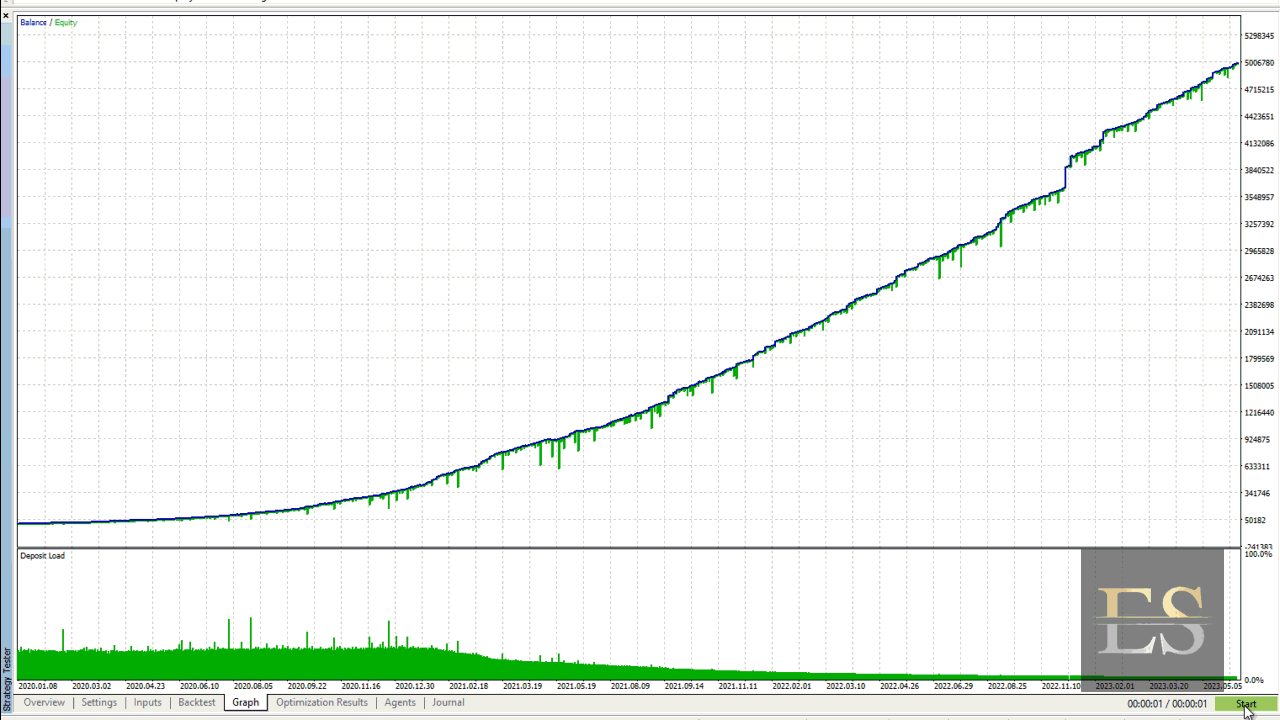
Task: Open the Journal tab
Action: click(448, 703)
